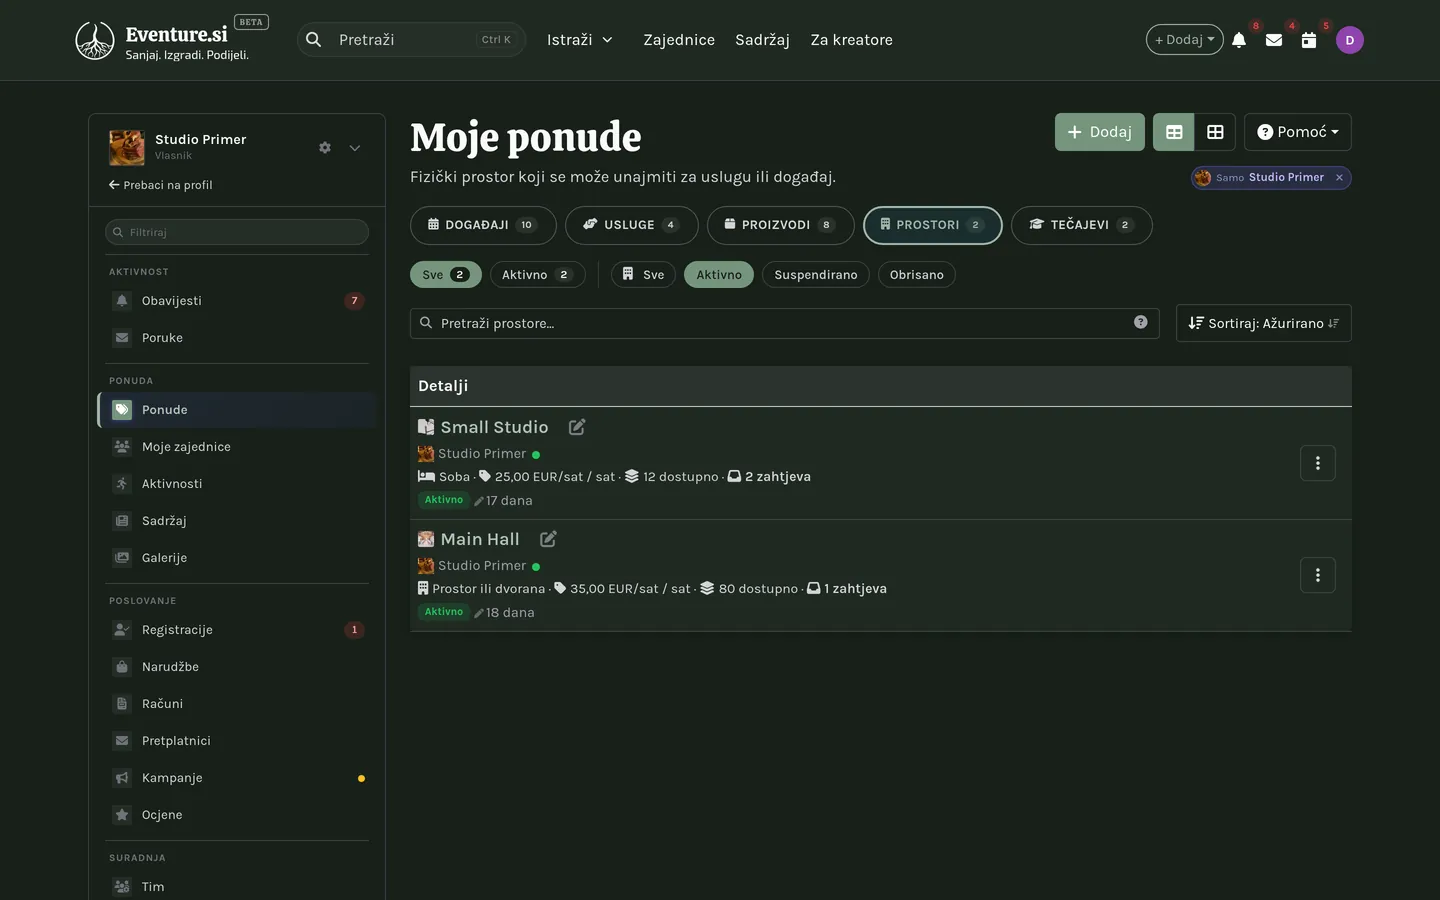Click the edit icon next to Main Hall

(x=548, y=539)
